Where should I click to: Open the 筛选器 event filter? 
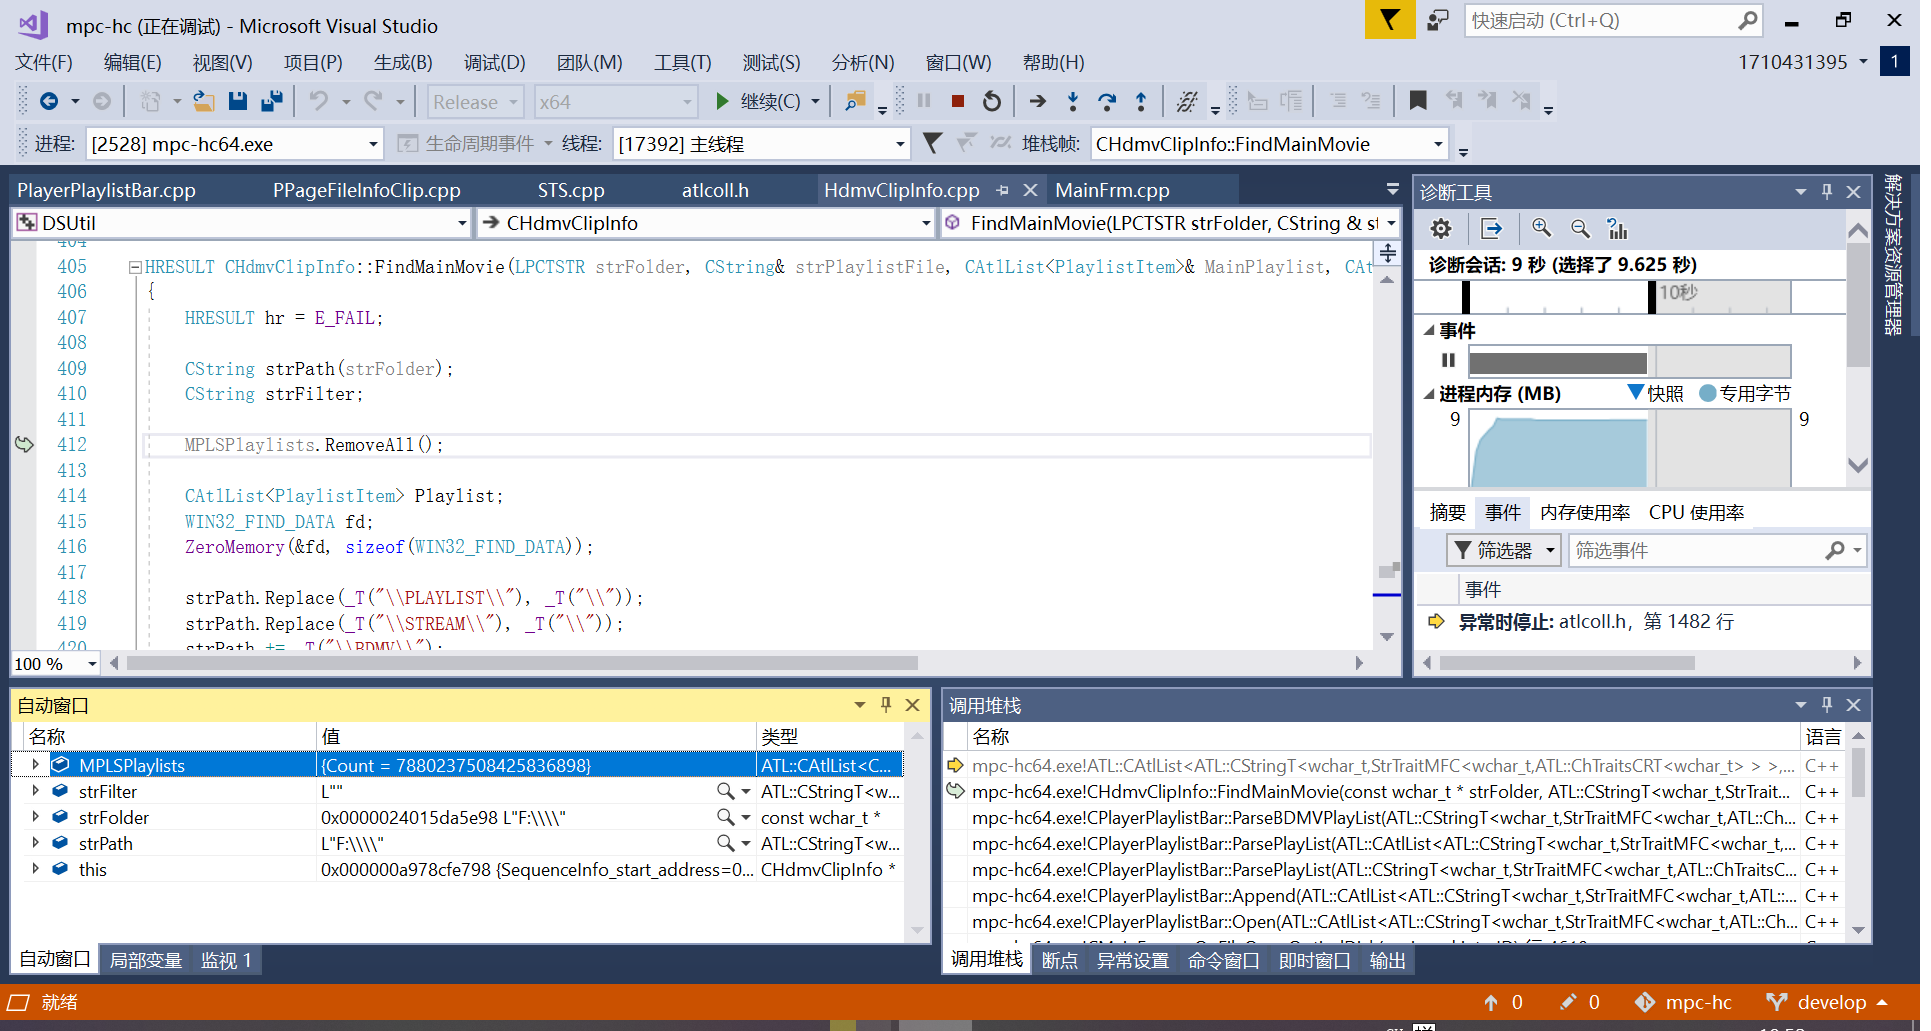[1503, 549]
